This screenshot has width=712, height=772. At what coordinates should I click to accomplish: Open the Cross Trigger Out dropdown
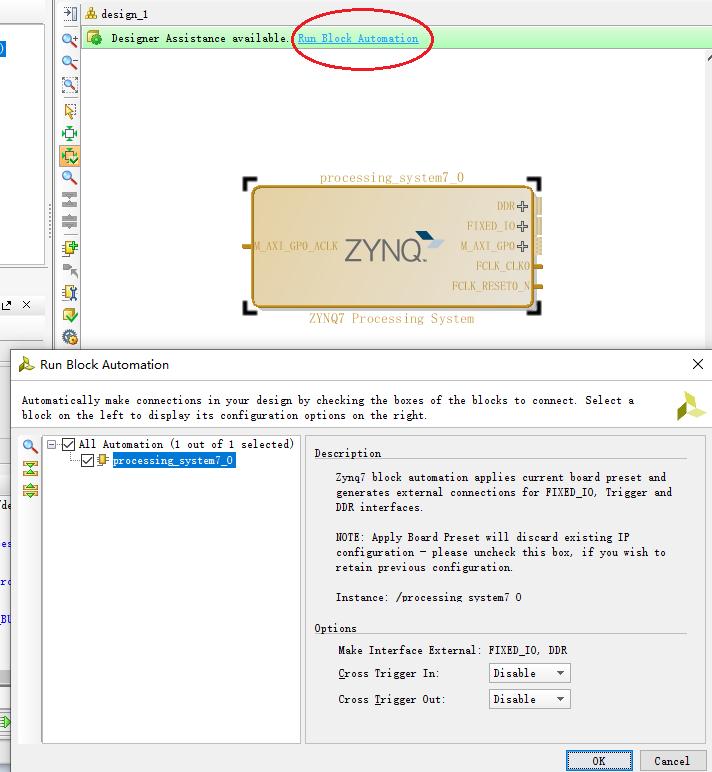(529, 699)
